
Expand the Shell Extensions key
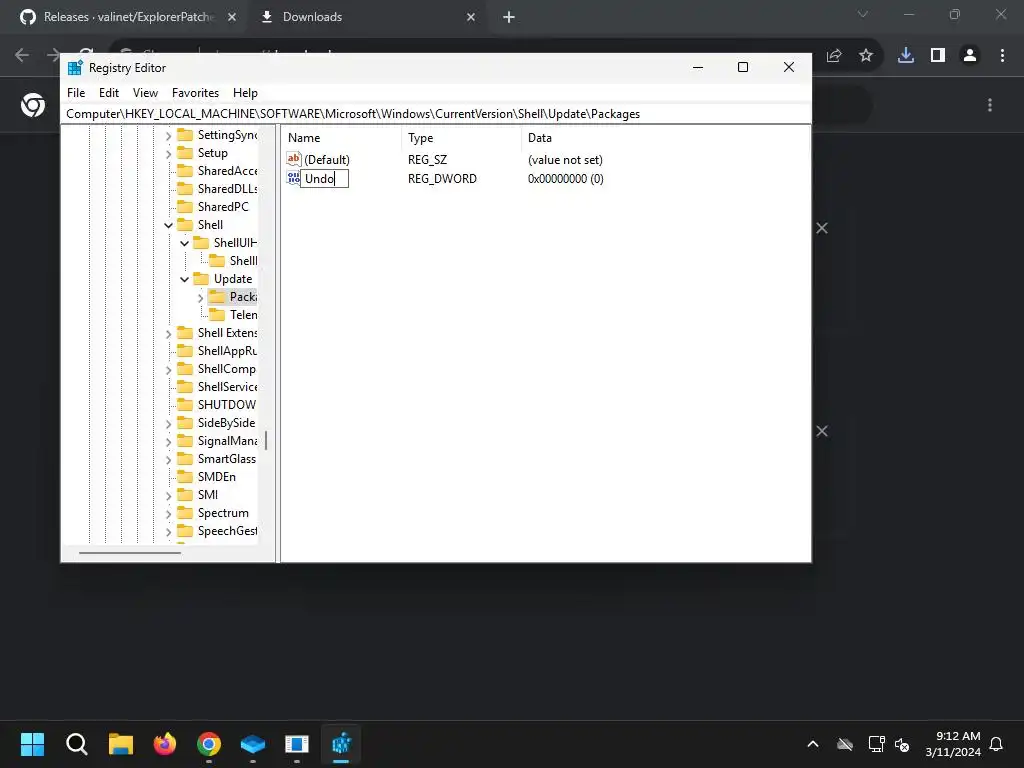pos(168,334)
